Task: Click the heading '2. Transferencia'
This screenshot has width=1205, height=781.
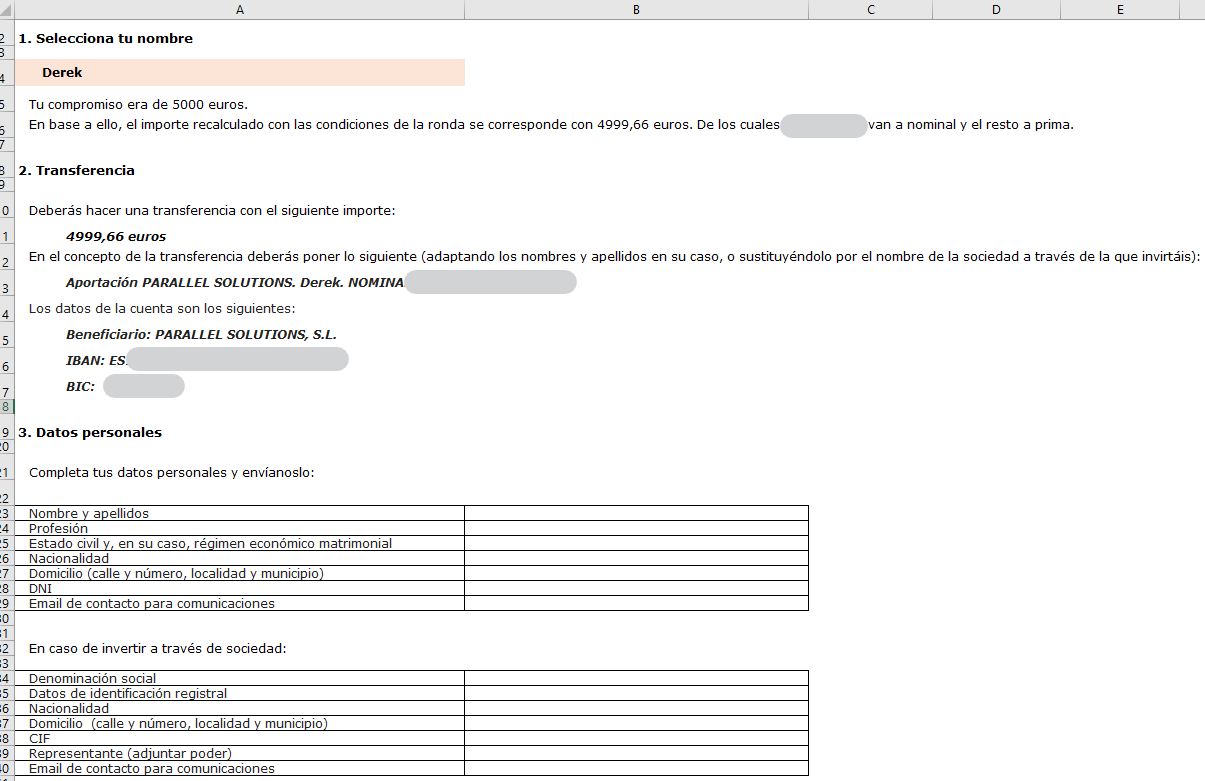Action: [77, 171]
